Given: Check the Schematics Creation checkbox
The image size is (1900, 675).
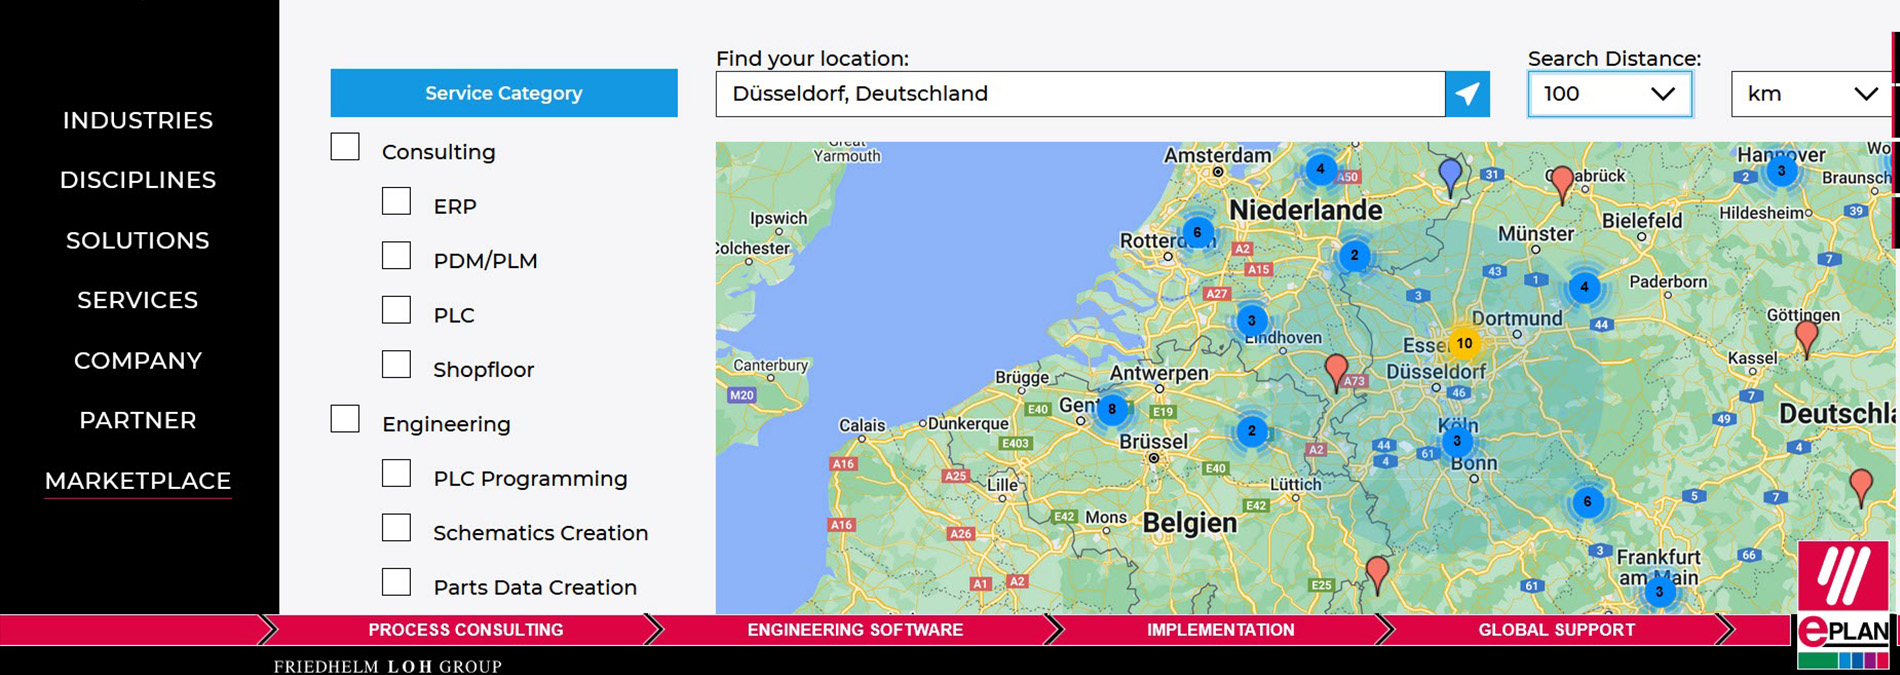Looking at the screenshot, I should tap(396, 528).
